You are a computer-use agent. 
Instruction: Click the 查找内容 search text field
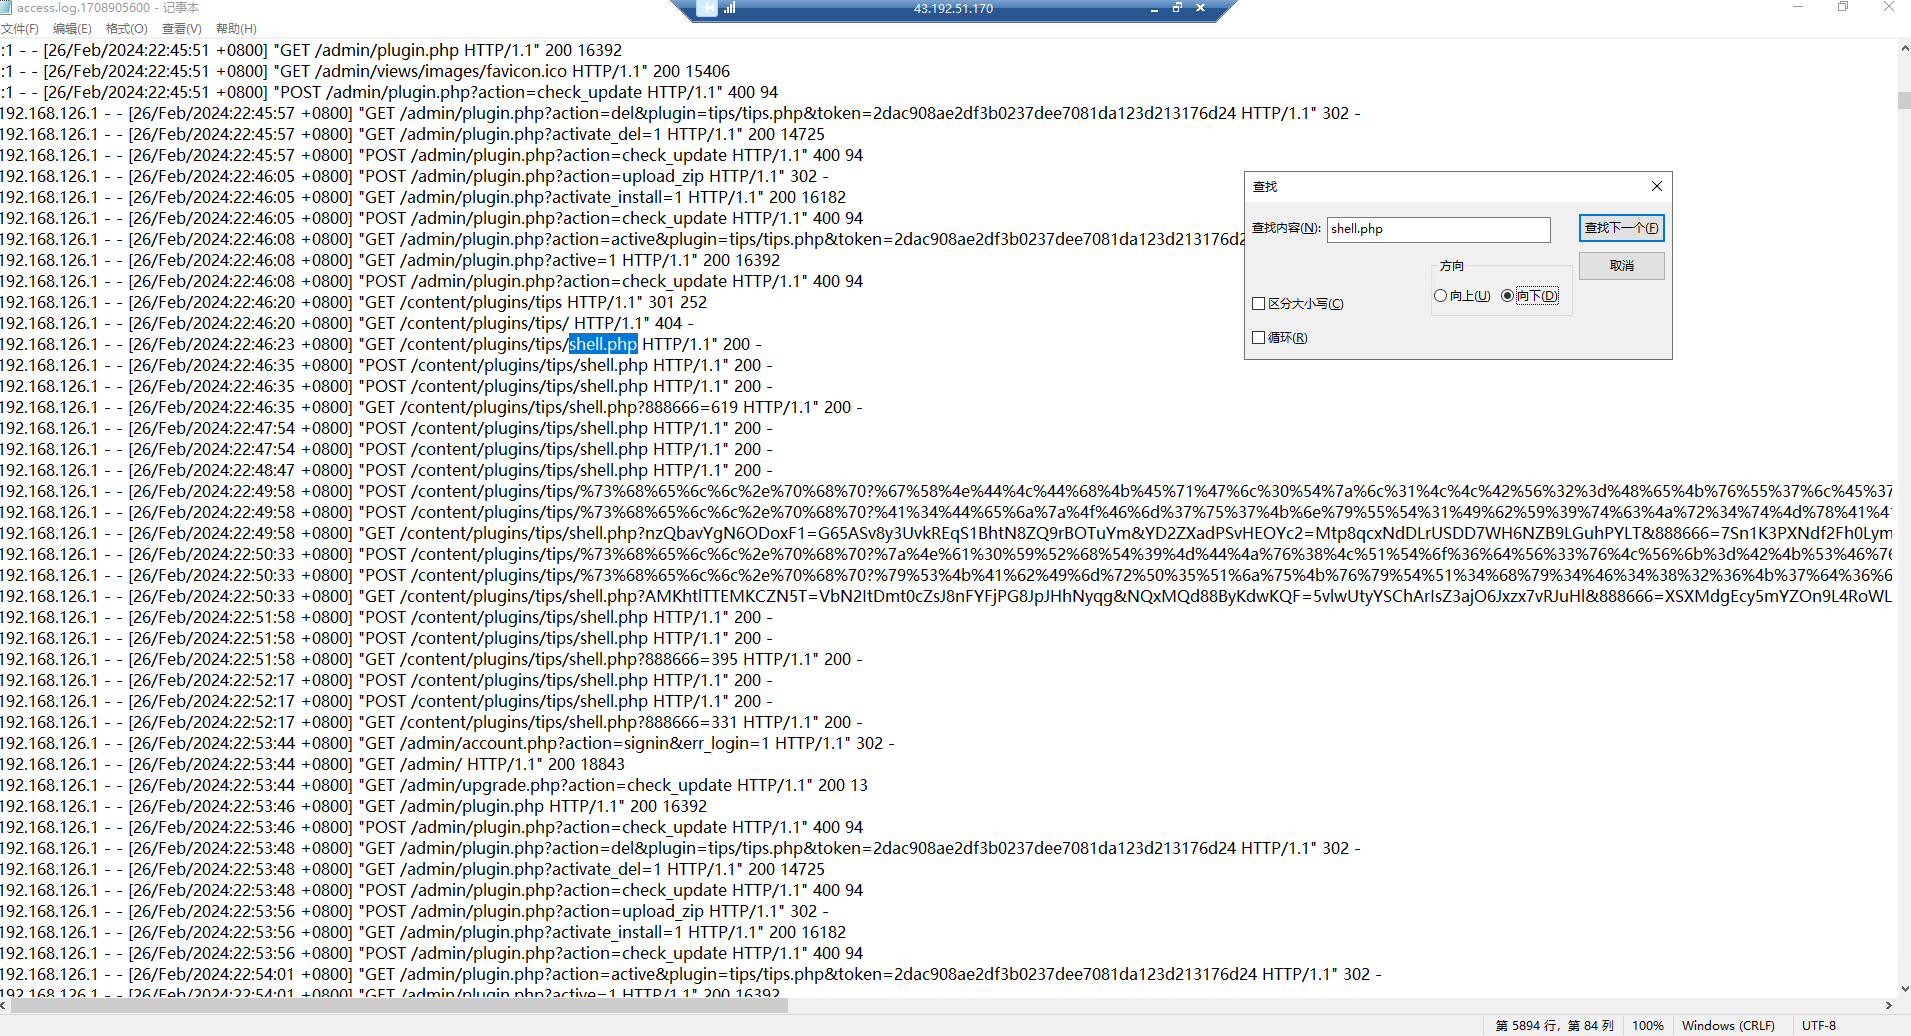1438,229
